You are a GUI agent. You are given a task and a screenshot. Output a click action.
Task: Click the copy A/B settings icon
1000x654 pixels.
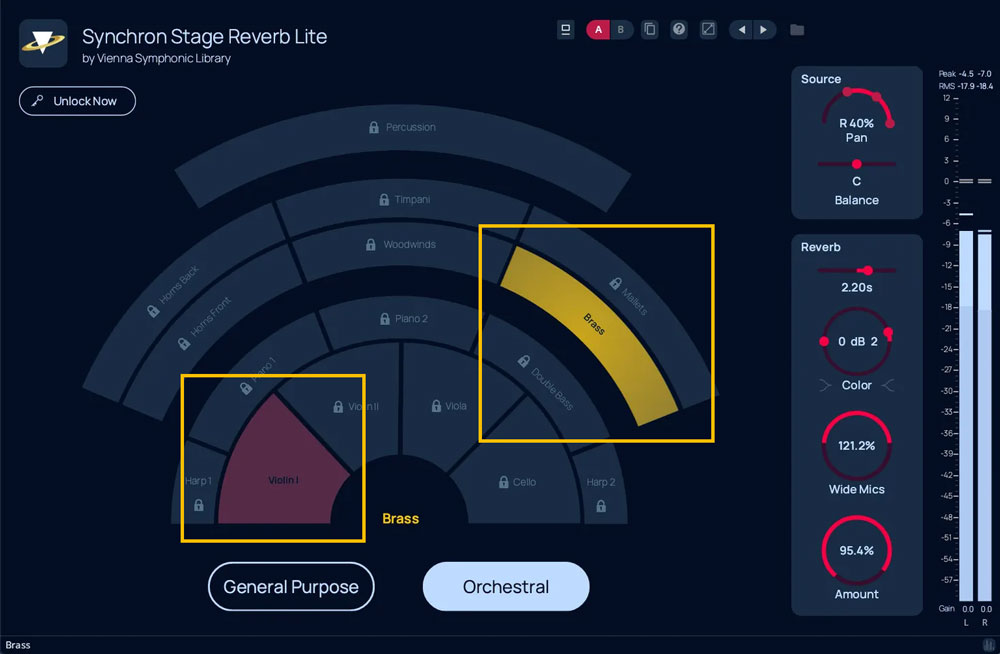click(650, 30)
